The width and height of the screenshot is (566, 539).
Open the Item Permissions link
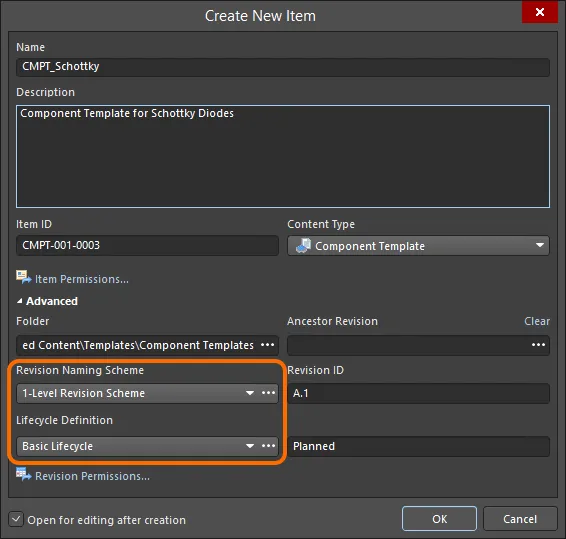pyautogui.click(x=82, y=279)
